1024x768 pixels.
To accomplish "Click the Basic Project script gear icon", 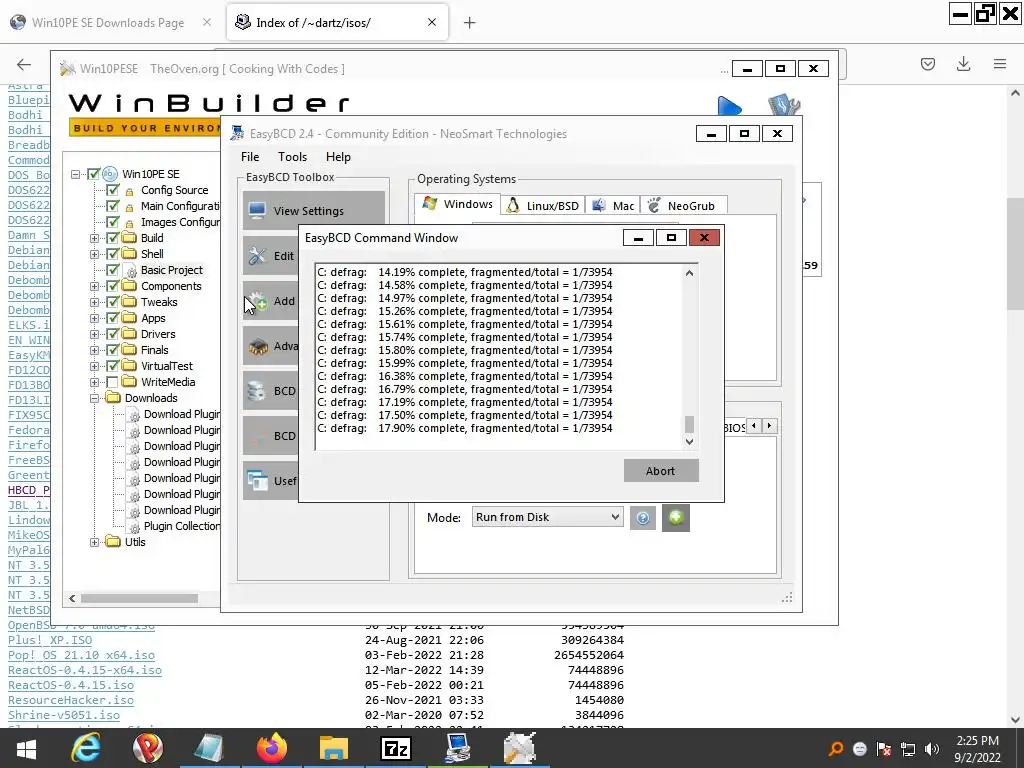I will click(131, 270).
